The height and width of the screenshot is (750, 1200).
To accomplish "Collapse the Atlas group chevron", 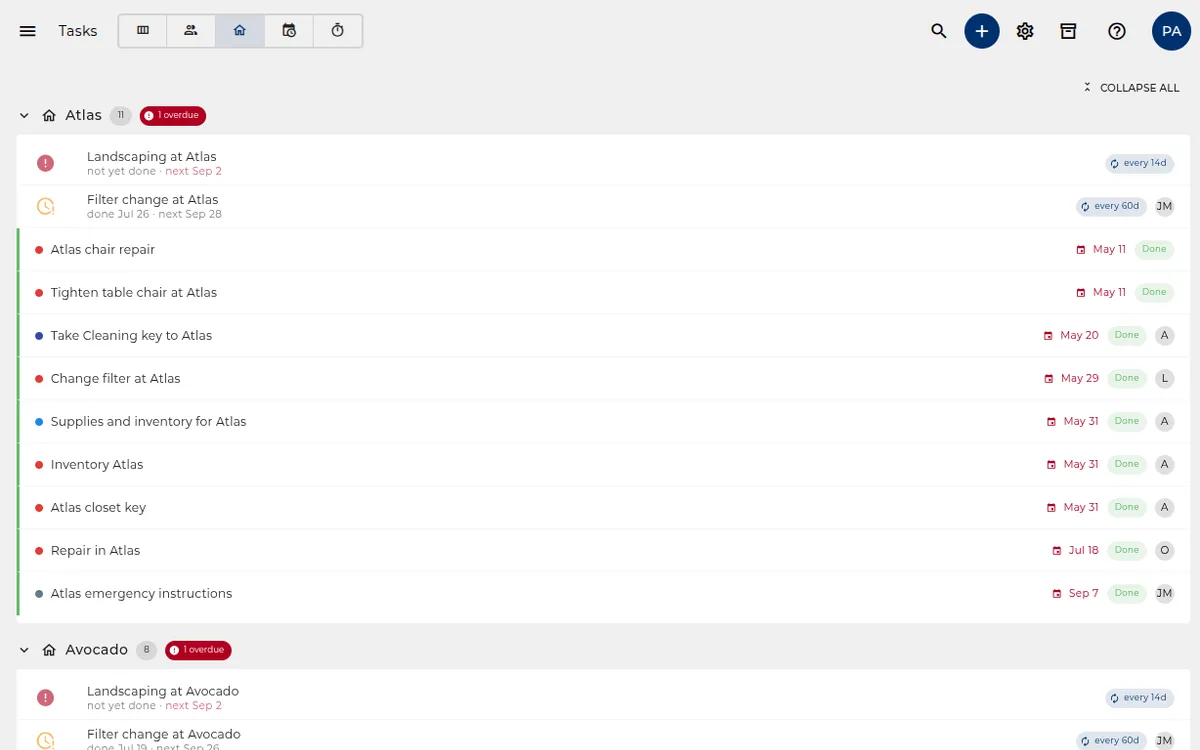I will (x=24, y=116).
